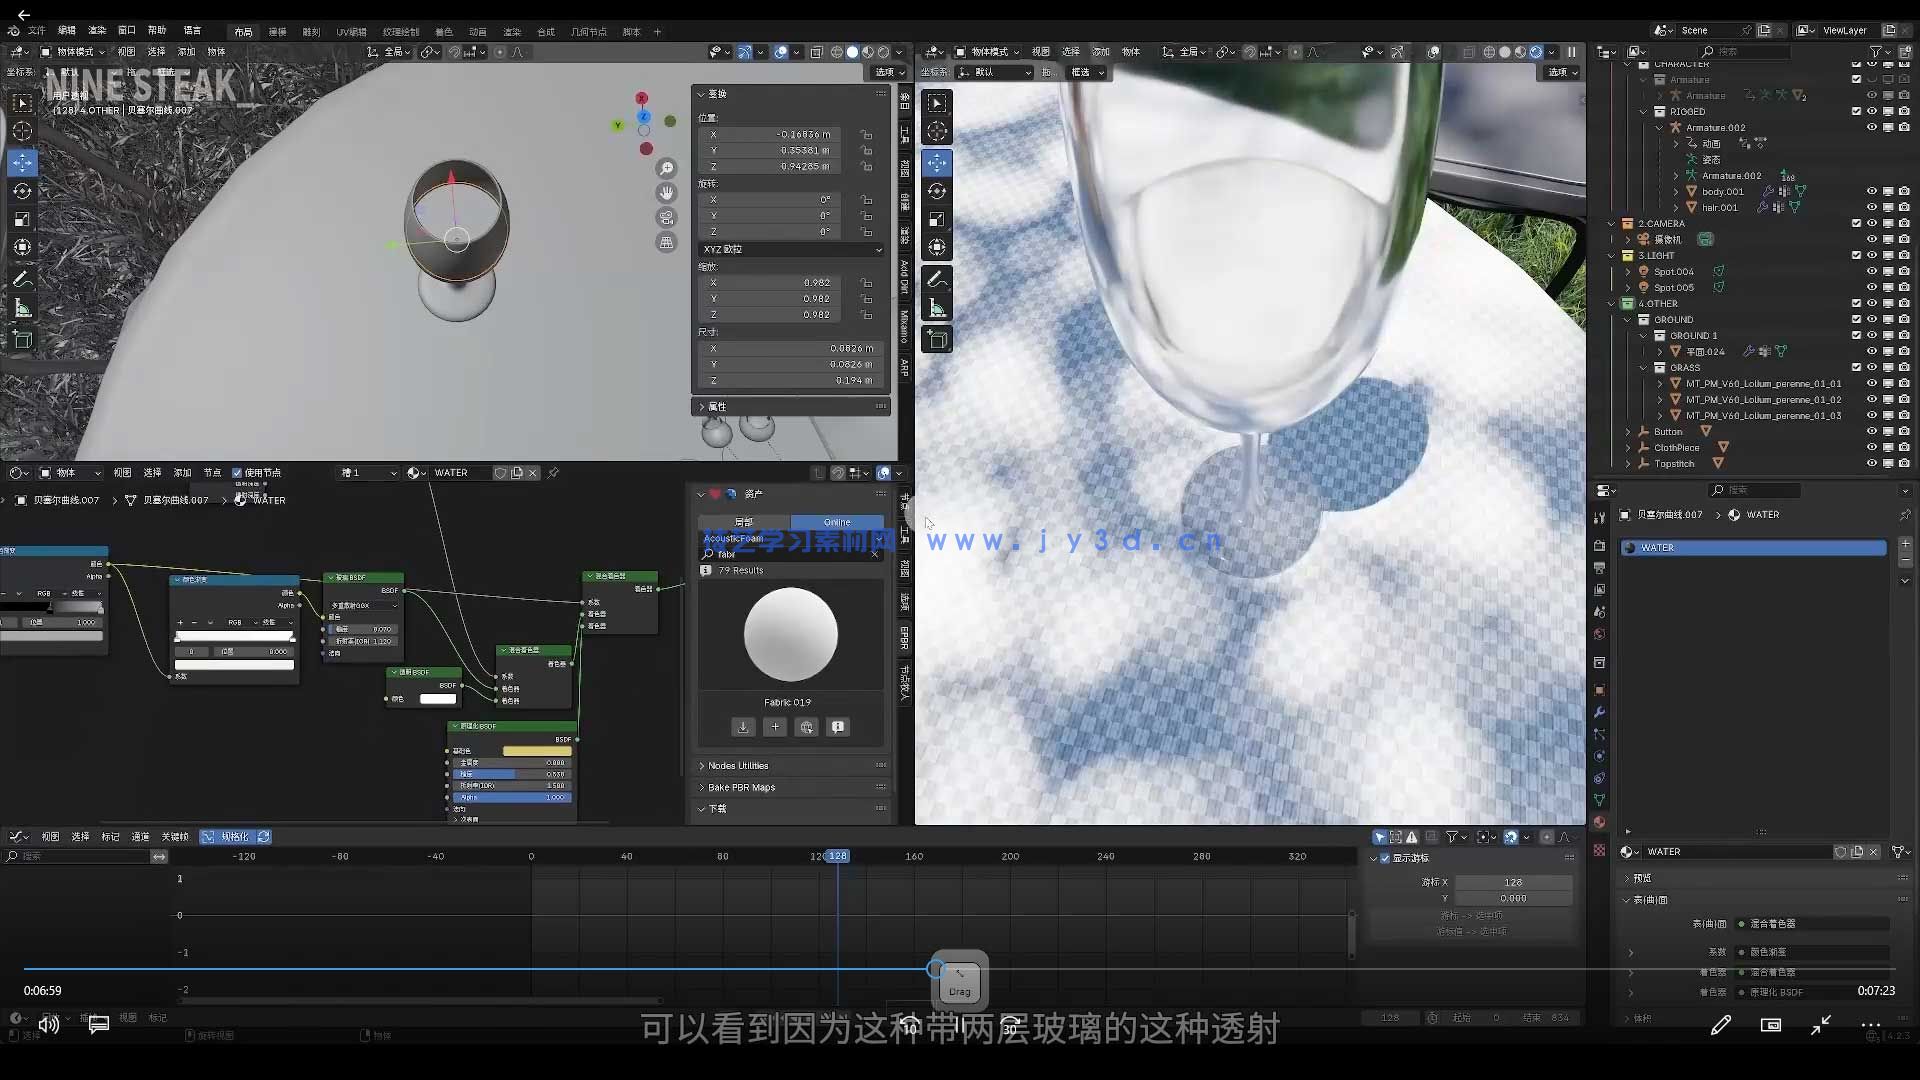Select the Rotate tool in left viewport
The width and height of the screenshot is (1920, 1080).
coord(22,191)
